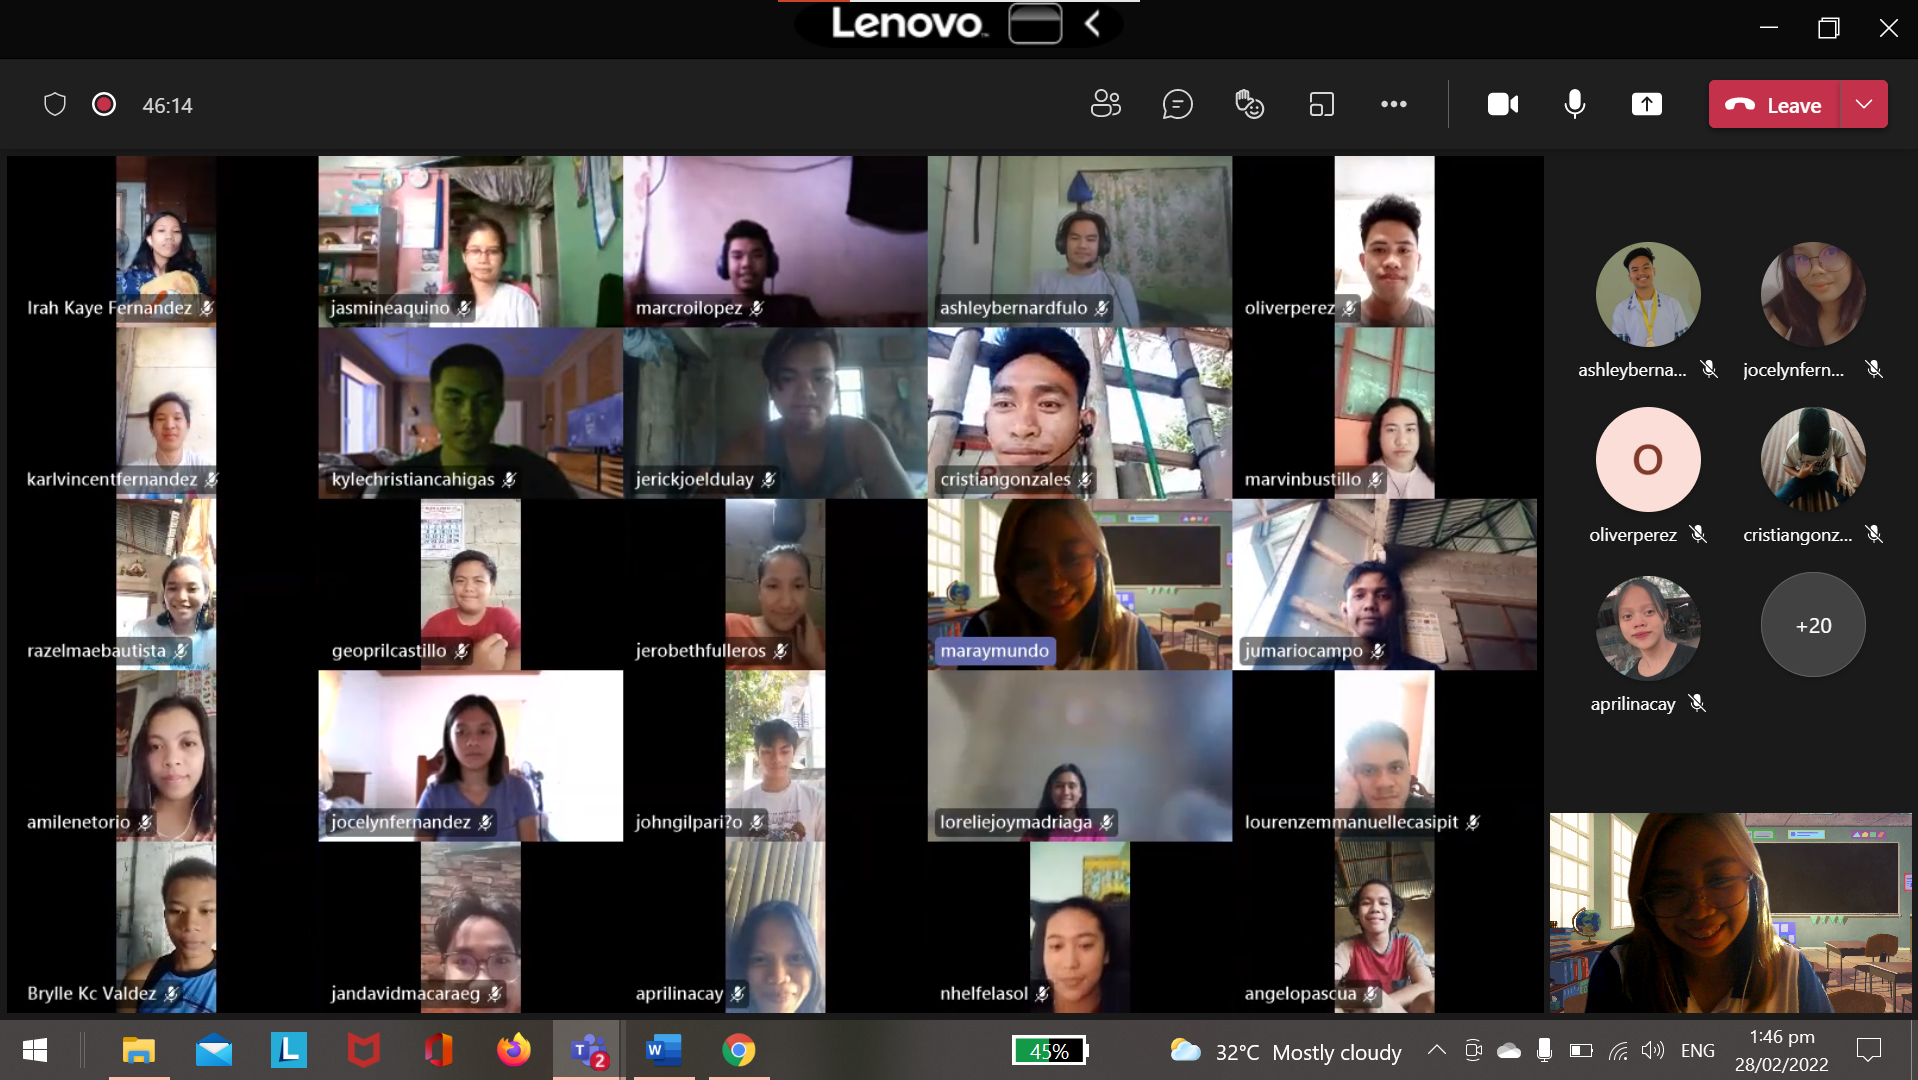
Task: Click the shield security icon
Action: (x=55, y=104)
